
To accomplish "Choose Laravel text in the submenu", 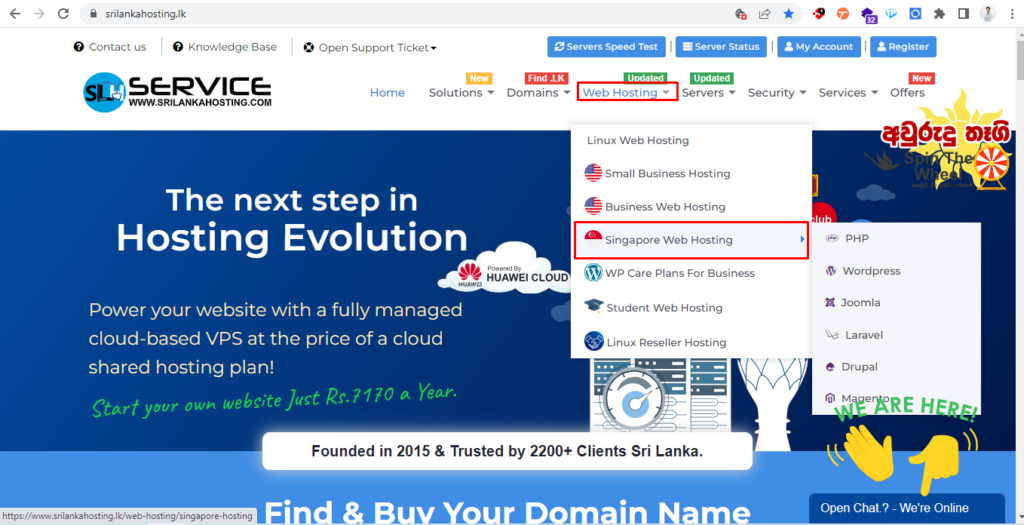I will click(863, 335).
